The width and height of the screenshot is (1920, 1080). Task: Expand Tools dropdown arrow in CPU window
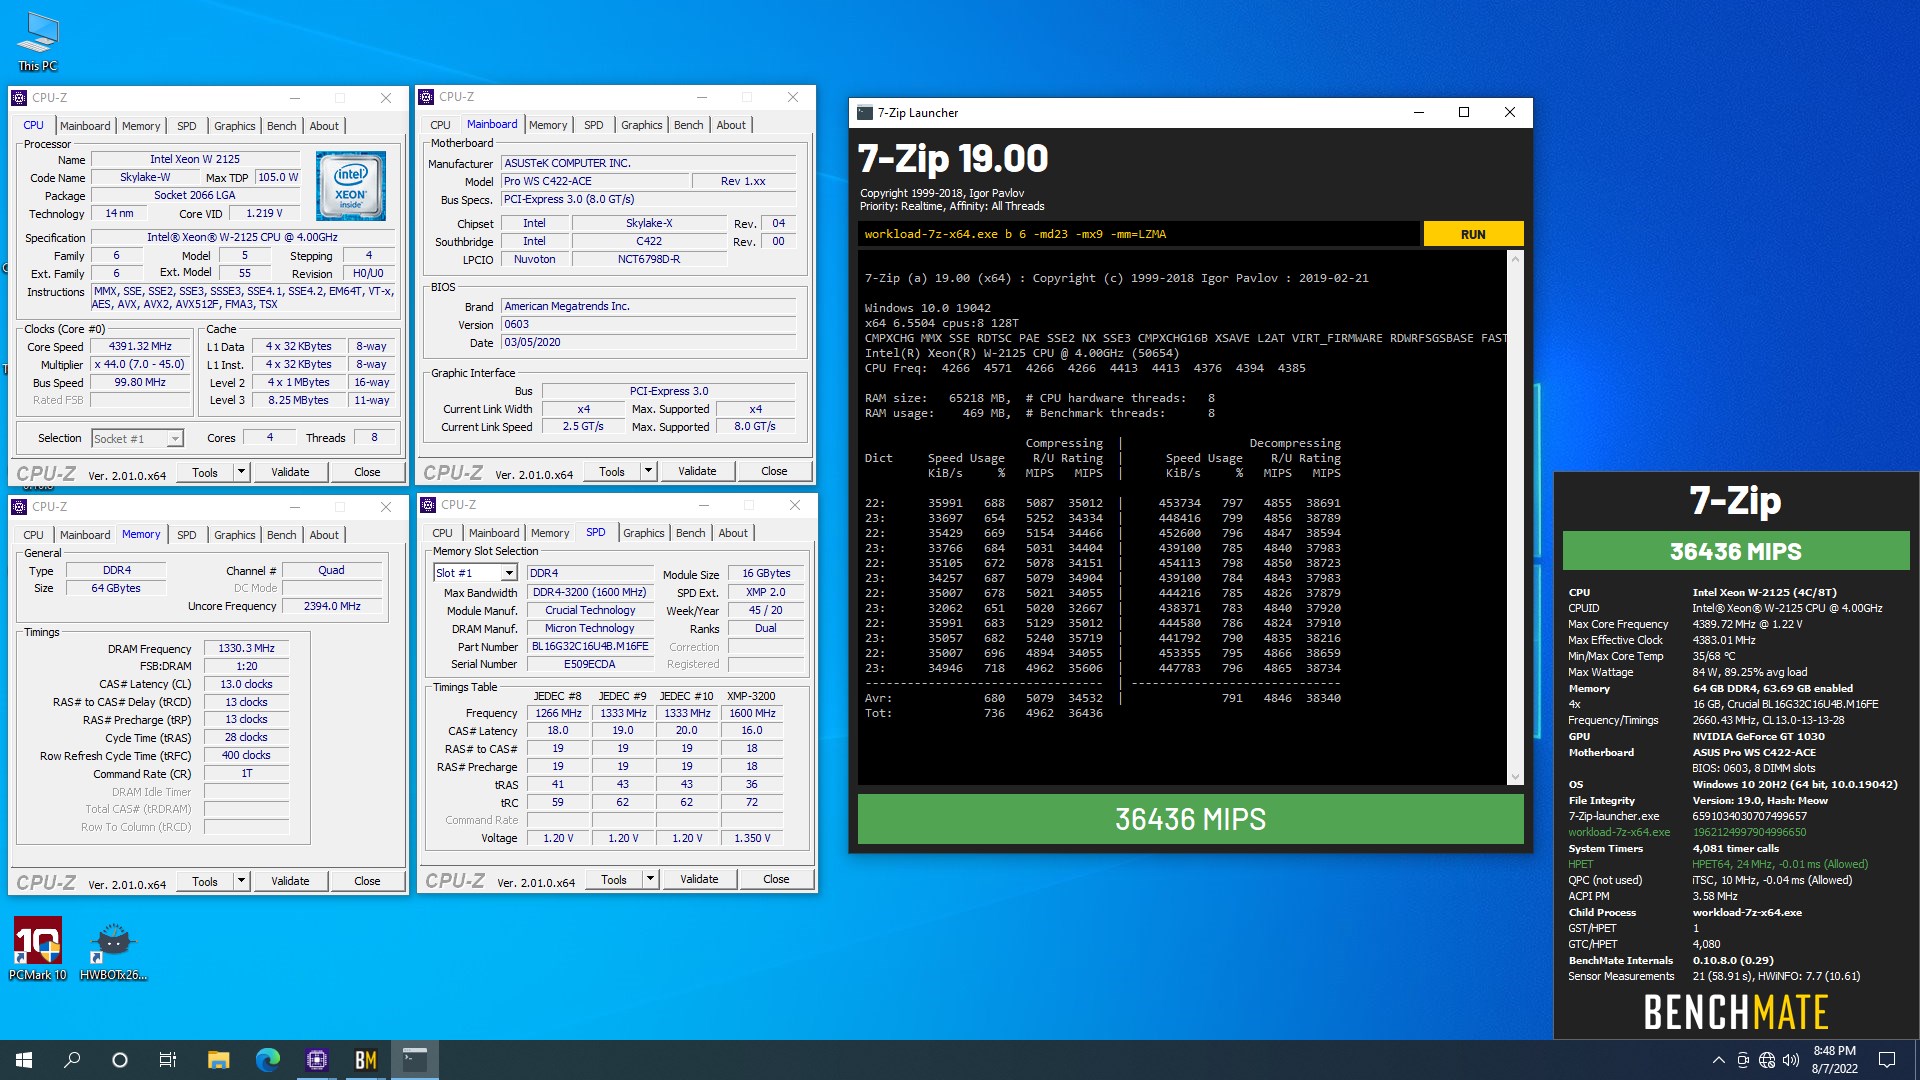click(241, 472)
